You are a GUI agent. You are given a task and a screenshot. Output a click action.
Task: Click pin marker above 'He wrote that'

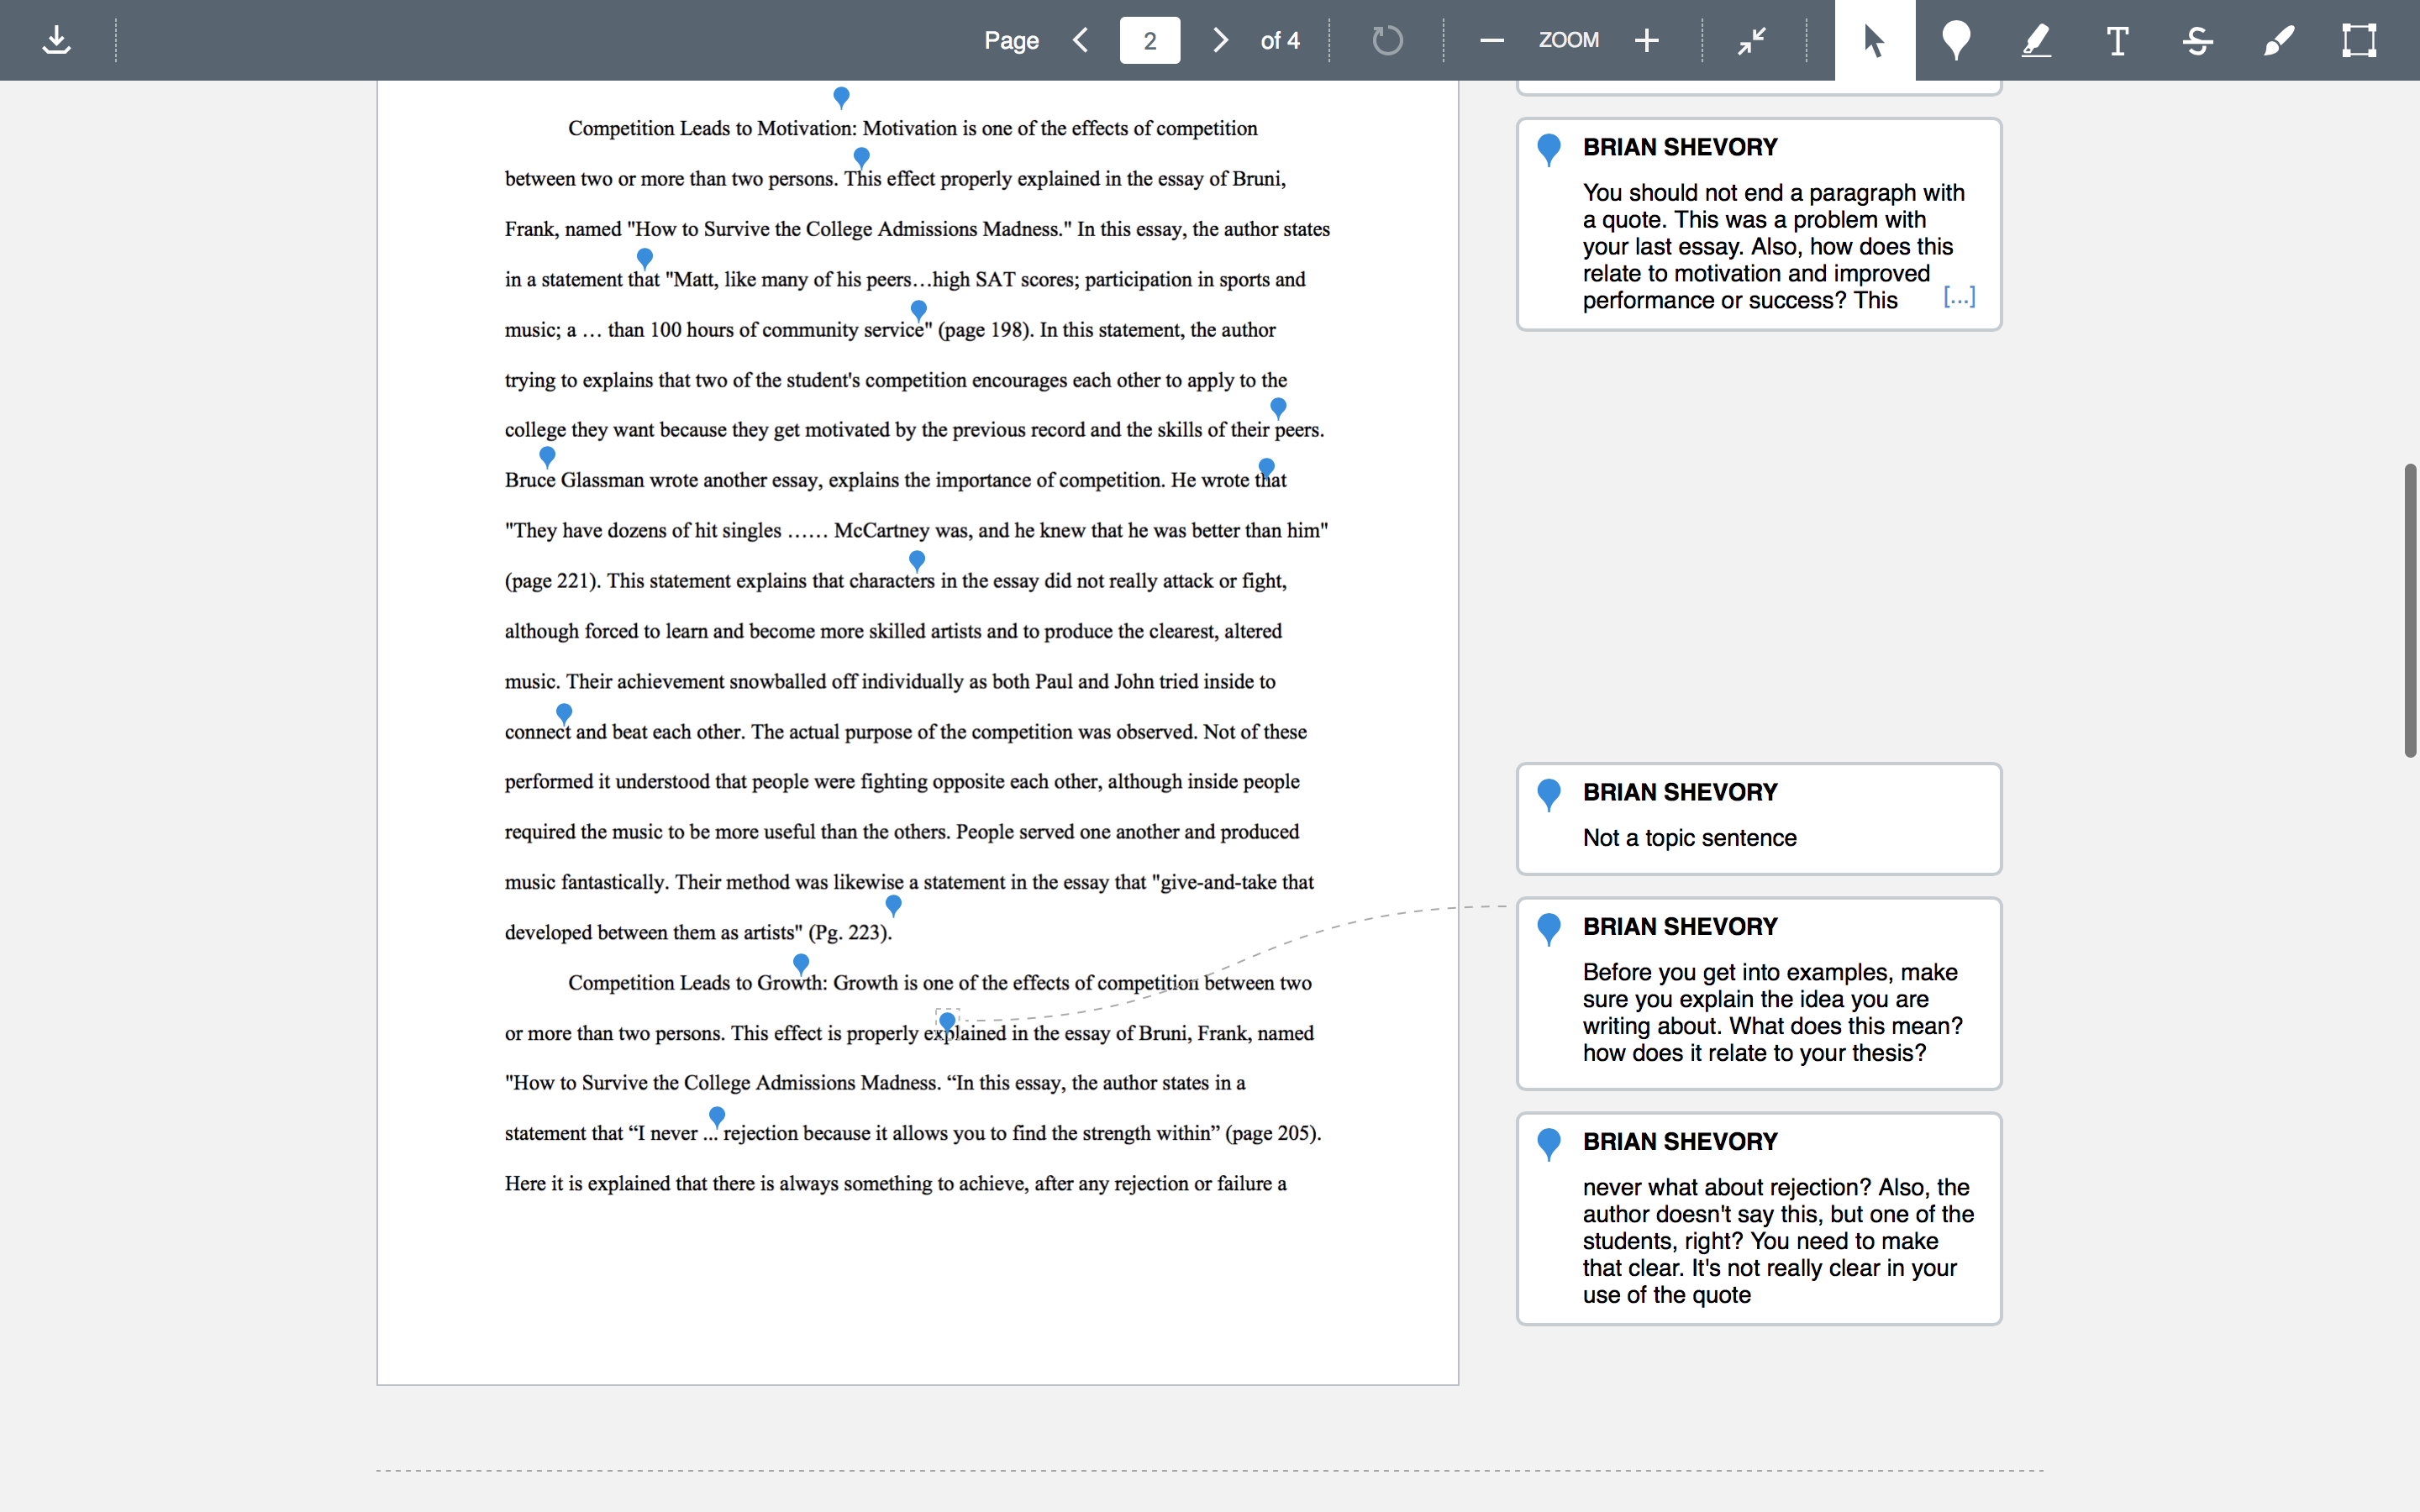click(x=1267, y=468)
